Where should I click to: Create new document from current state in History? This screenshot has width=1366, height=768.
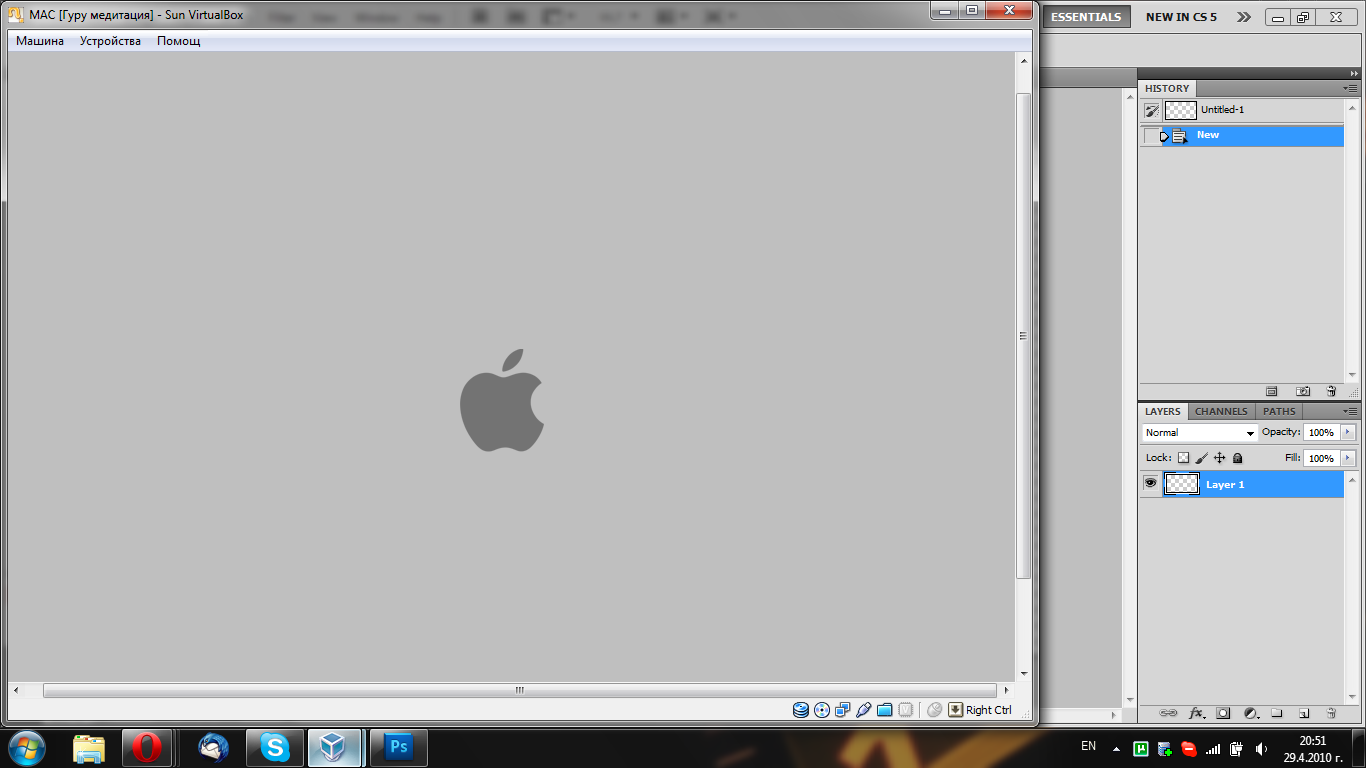pyautogui.click(x=1272, y=391)
